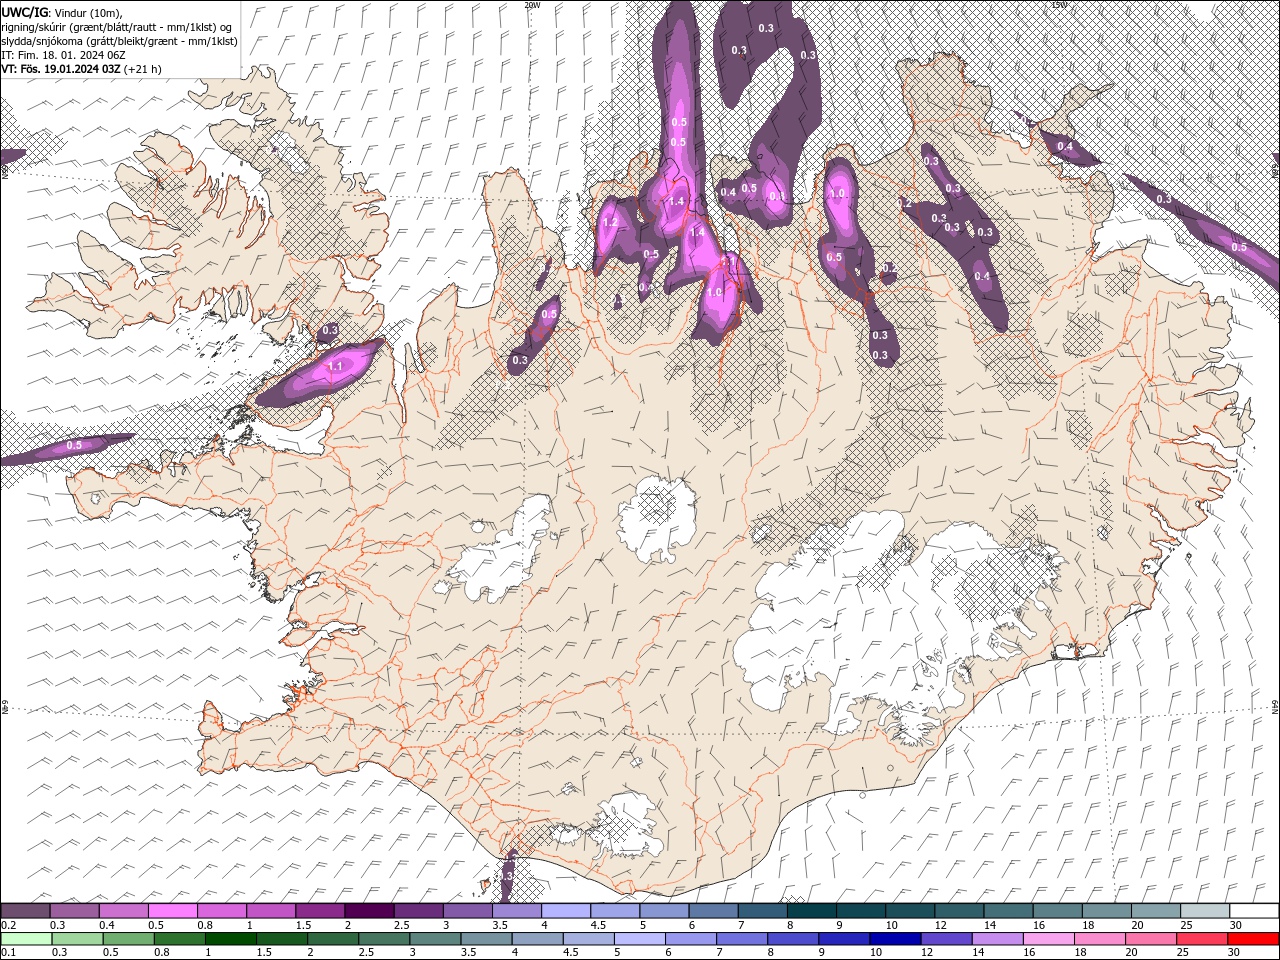Pick the darkest green 1 rain scale swatch
Viewport: 1280px width, 960px height.
coord(230,939)
